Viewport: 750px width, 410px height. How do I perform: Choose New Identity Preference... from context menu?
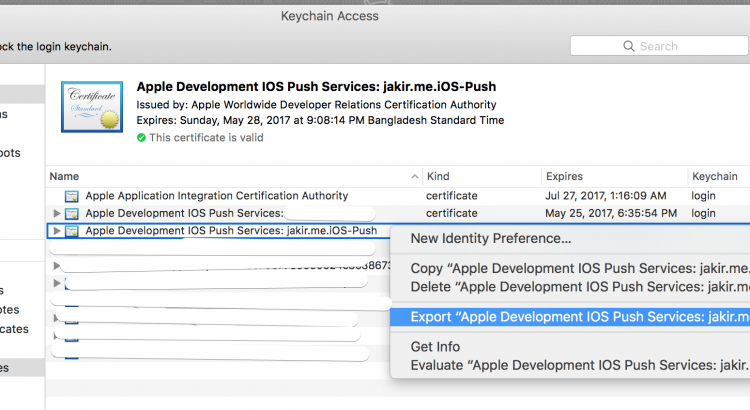[490, 238]
